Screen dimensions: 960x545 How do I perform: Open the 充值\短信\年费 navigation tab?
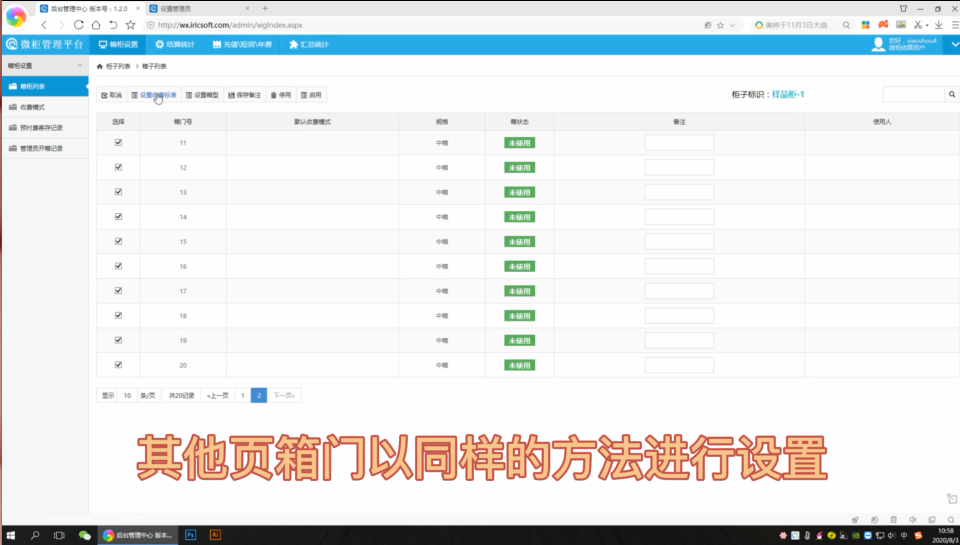click(x=242, y=44)
